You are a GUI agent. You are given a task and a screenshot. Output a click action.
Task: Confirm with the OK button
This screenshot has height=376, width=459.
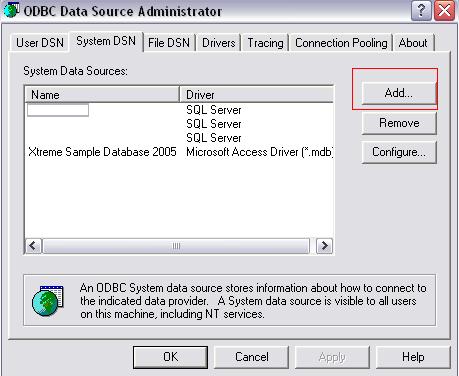pos(170,357)
